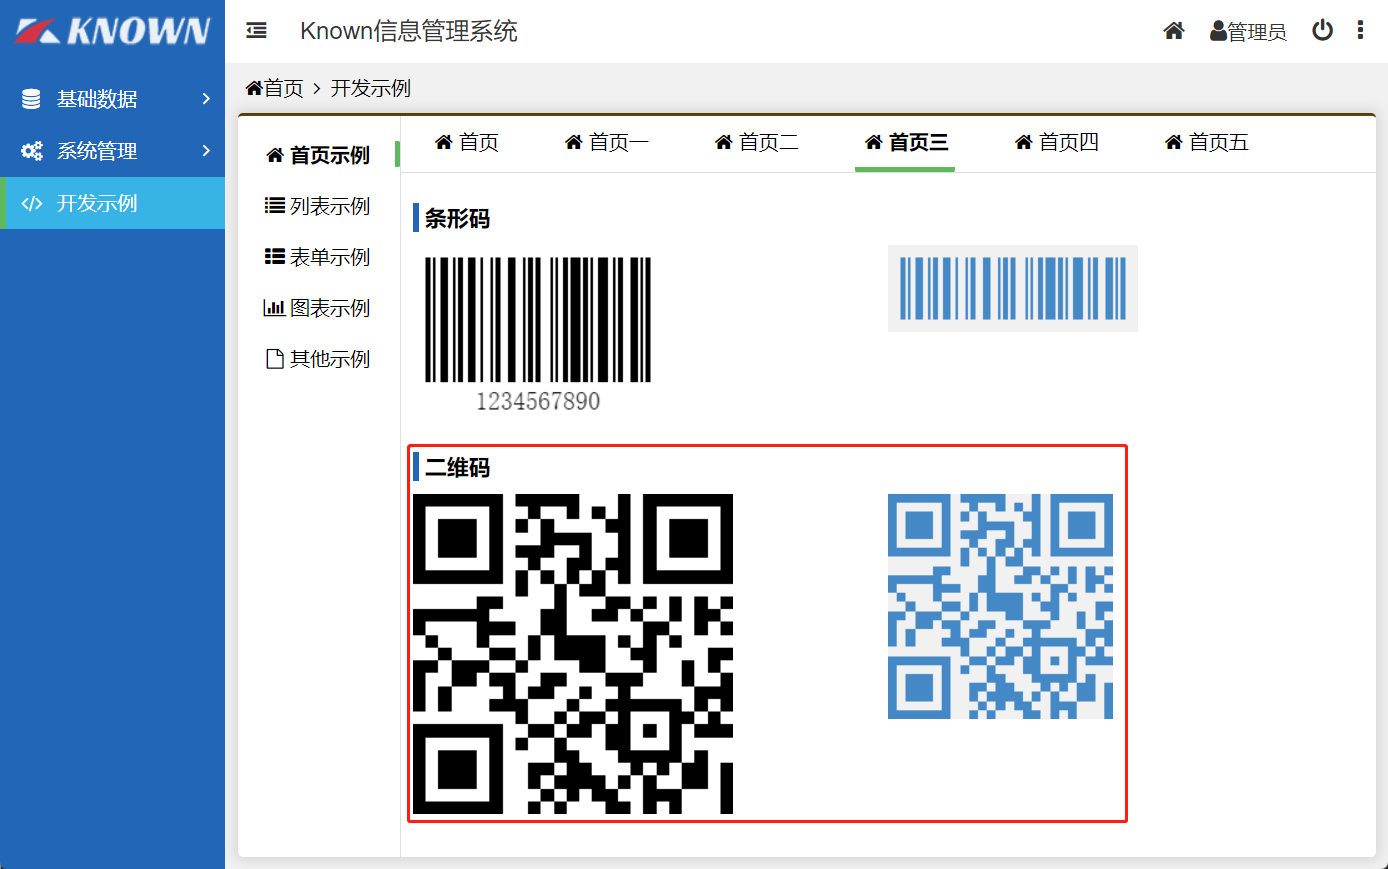Switch to the 首页一 tab
1388x869 pixels.
(x=607, y=142)
